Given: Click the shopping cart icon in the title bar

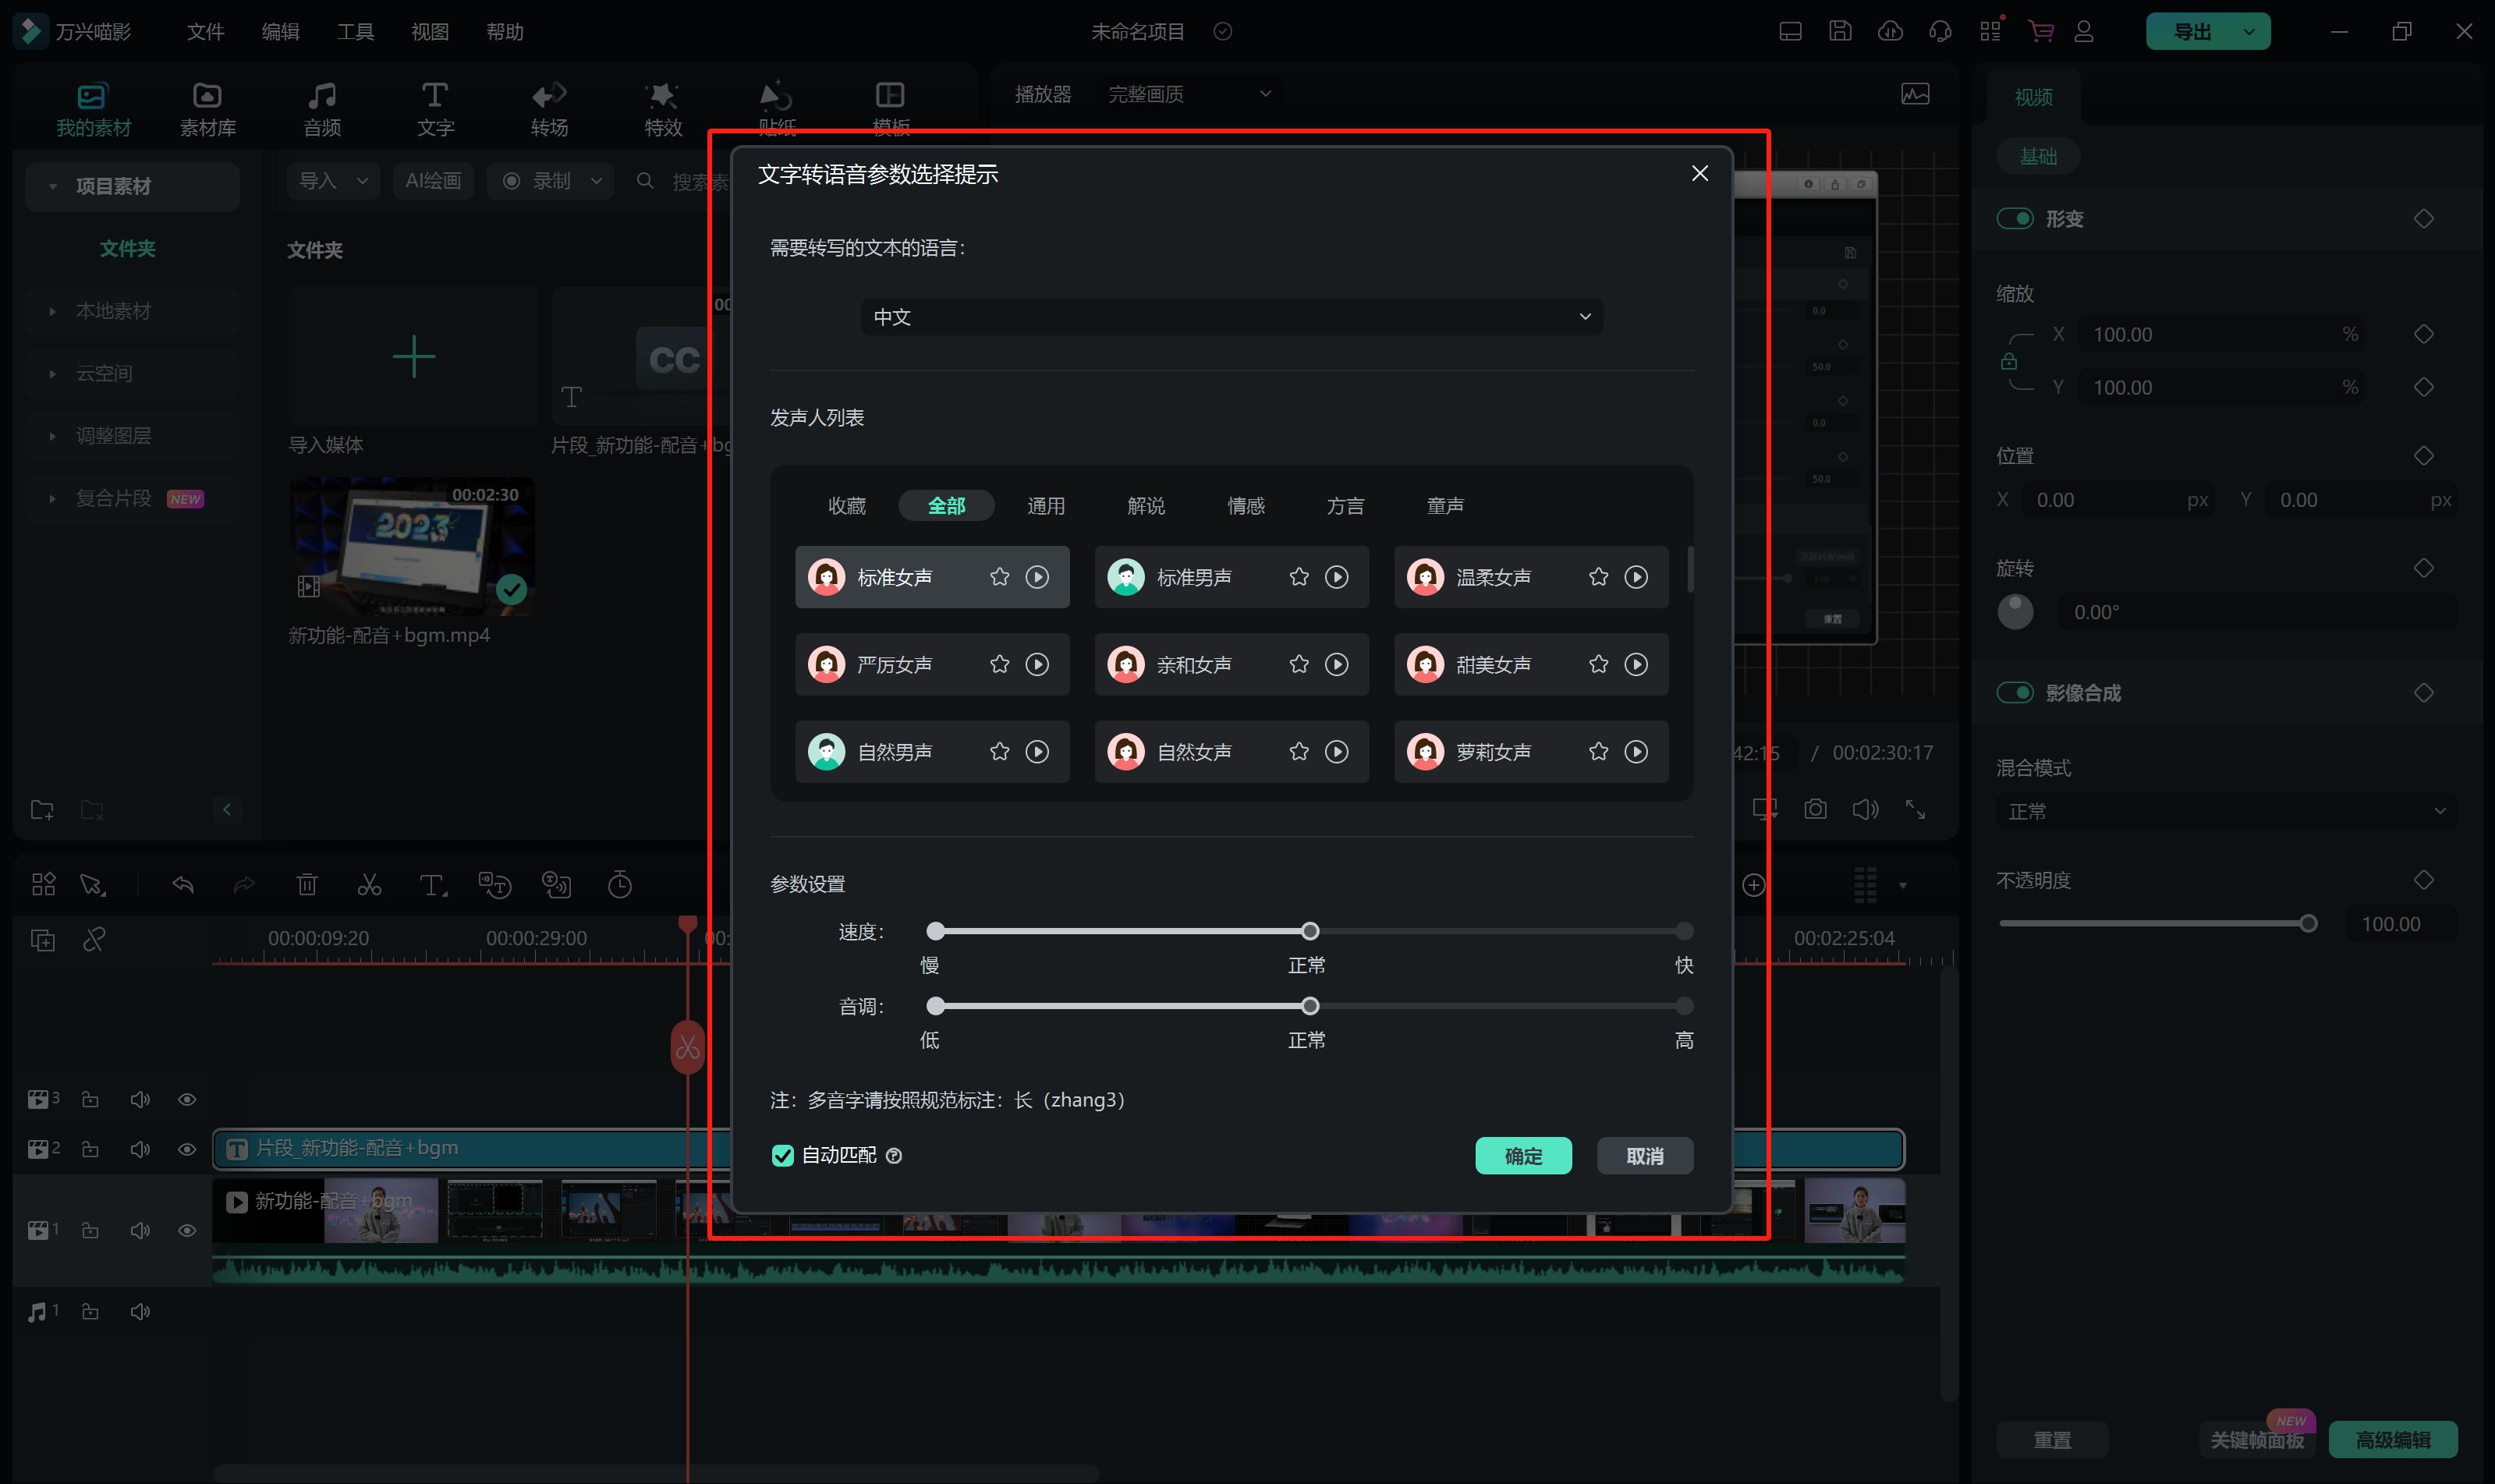Looking at the screenshot, I should coord(2040,31).
